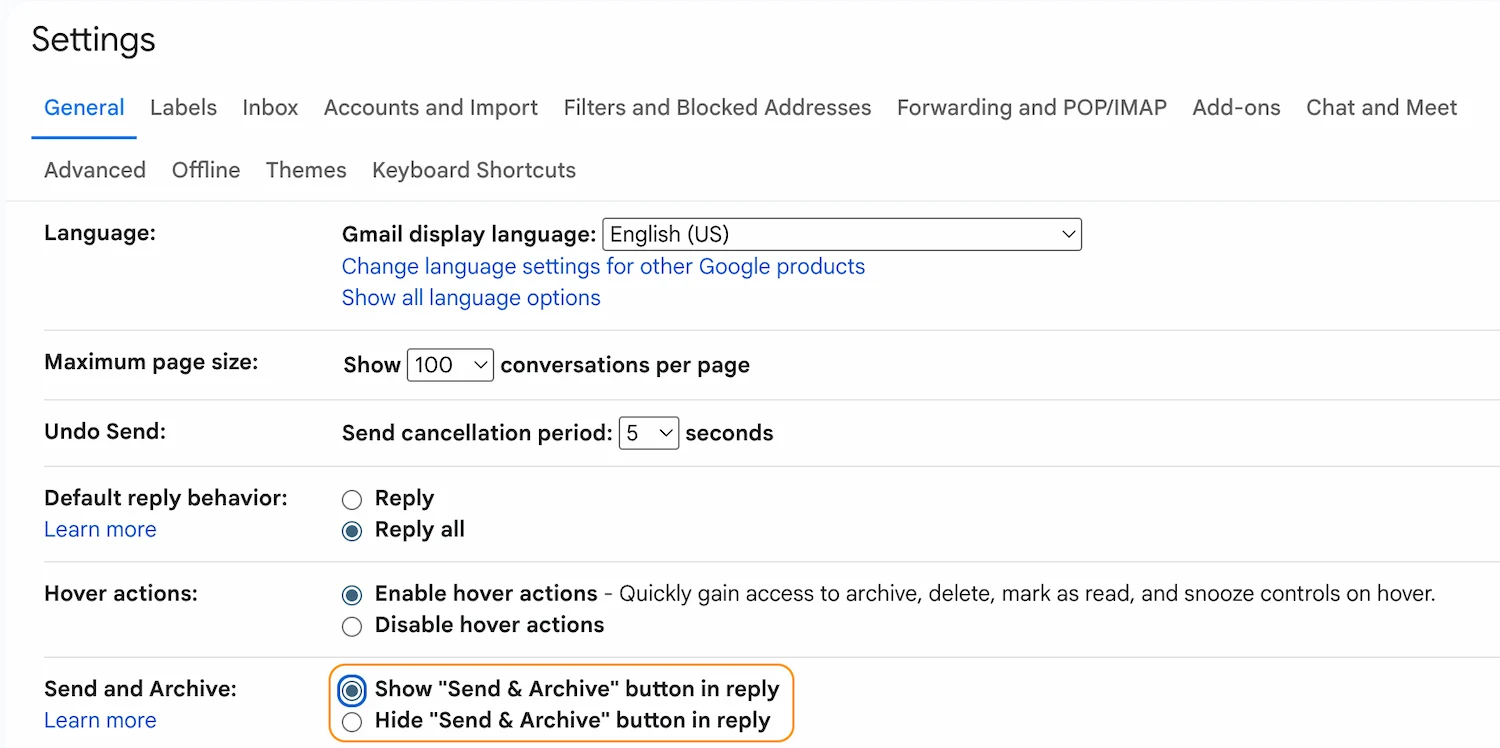1500x748 pixels.
Task: Select Hide "Send & Archive" button option
Action: coord(352,722)
